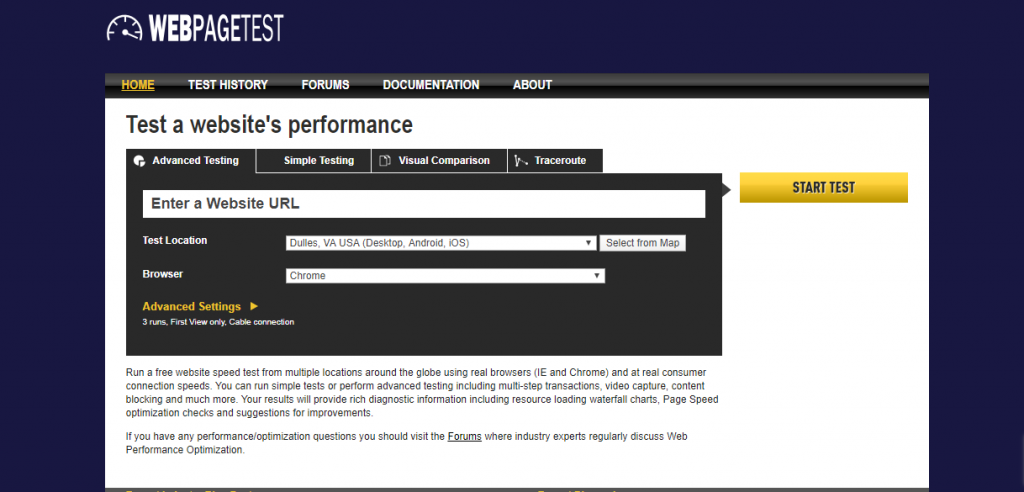Click the Advanced Settings arrow icon

(254, 306)
